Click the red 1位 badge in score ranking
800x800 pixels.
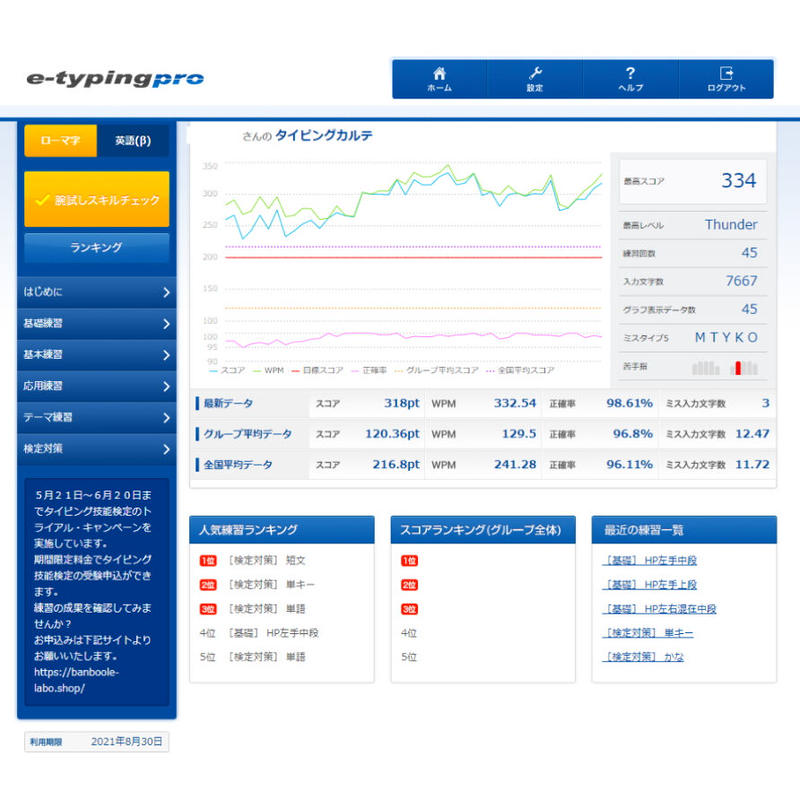pyautogui.click(x=409, y=561)
